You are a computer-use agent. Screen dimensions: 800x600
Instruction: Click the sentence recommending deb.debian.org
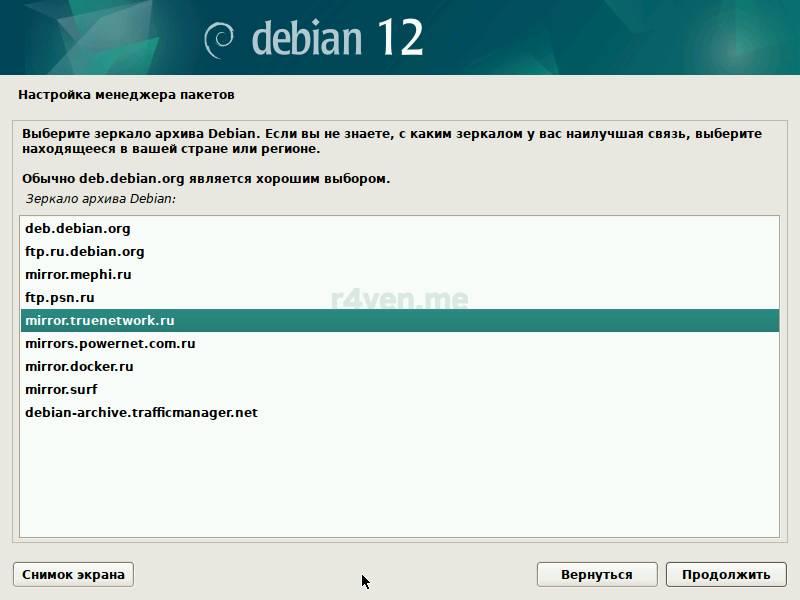(205, 179)
